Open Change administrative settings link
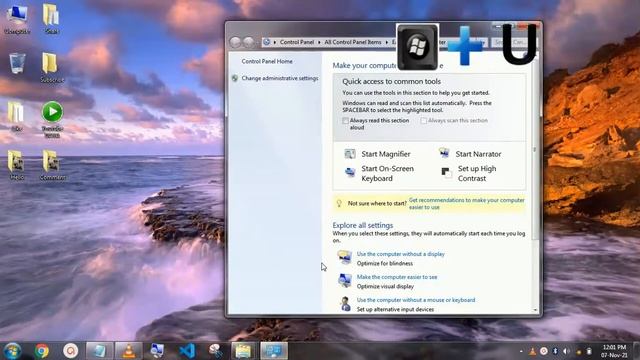 pyautogui.click(x=280, y=78)
